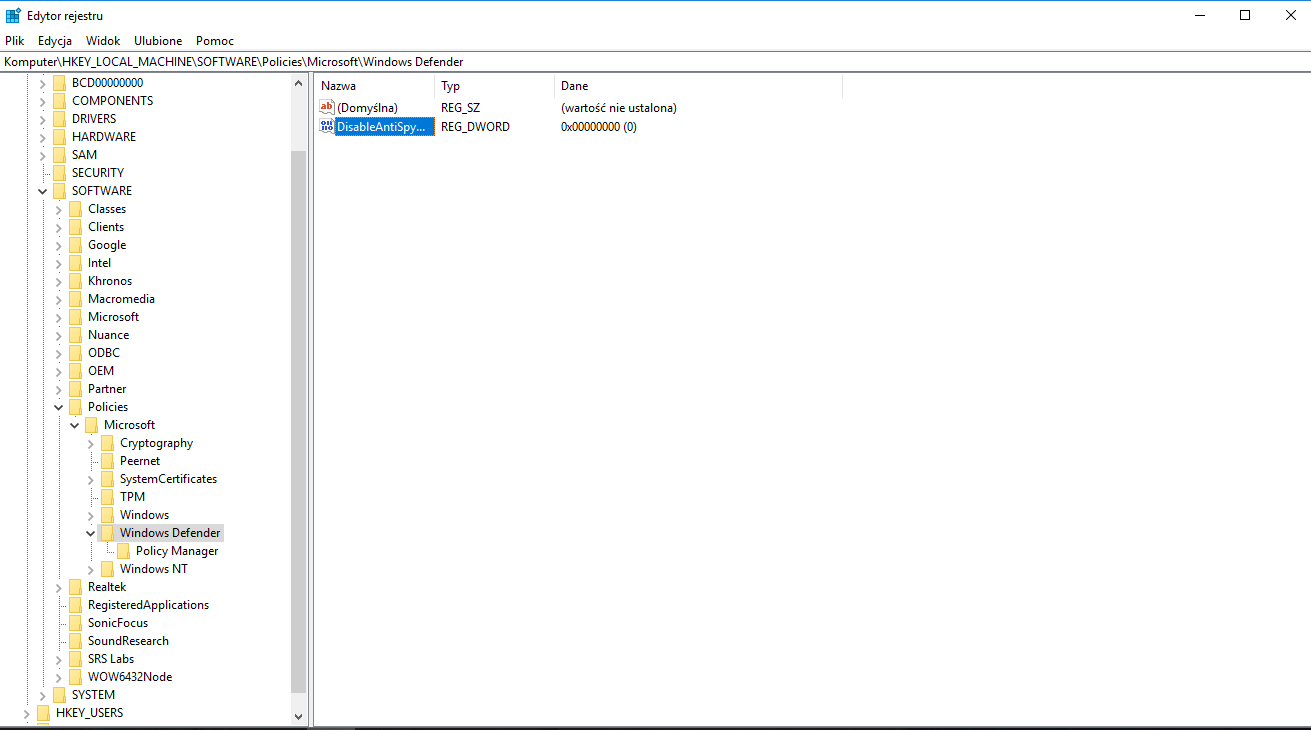Click the SOFTWARE folder icon
1311x730 pixels.
click(59, 191)
